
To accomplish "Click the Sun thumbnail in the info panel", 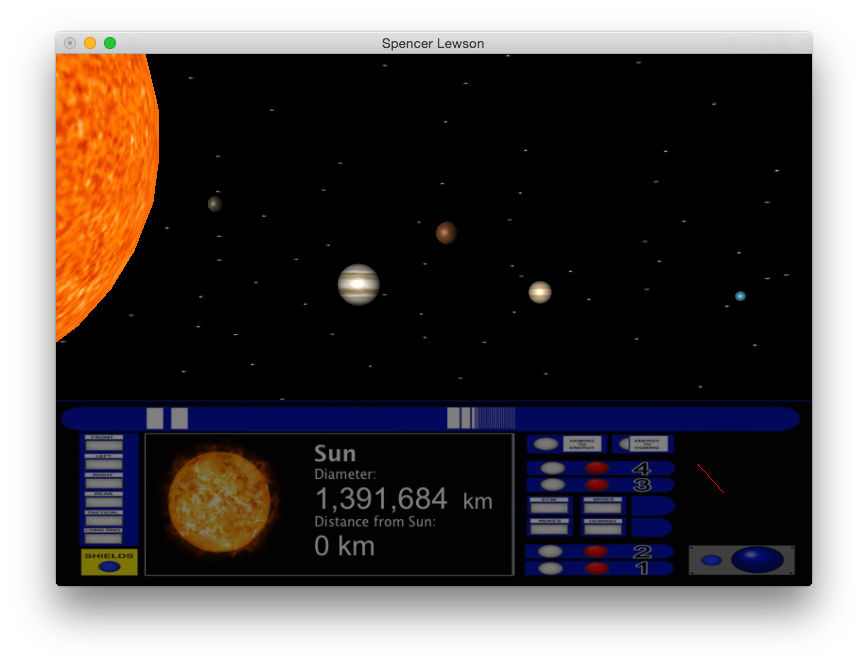I will pos(219,504).
